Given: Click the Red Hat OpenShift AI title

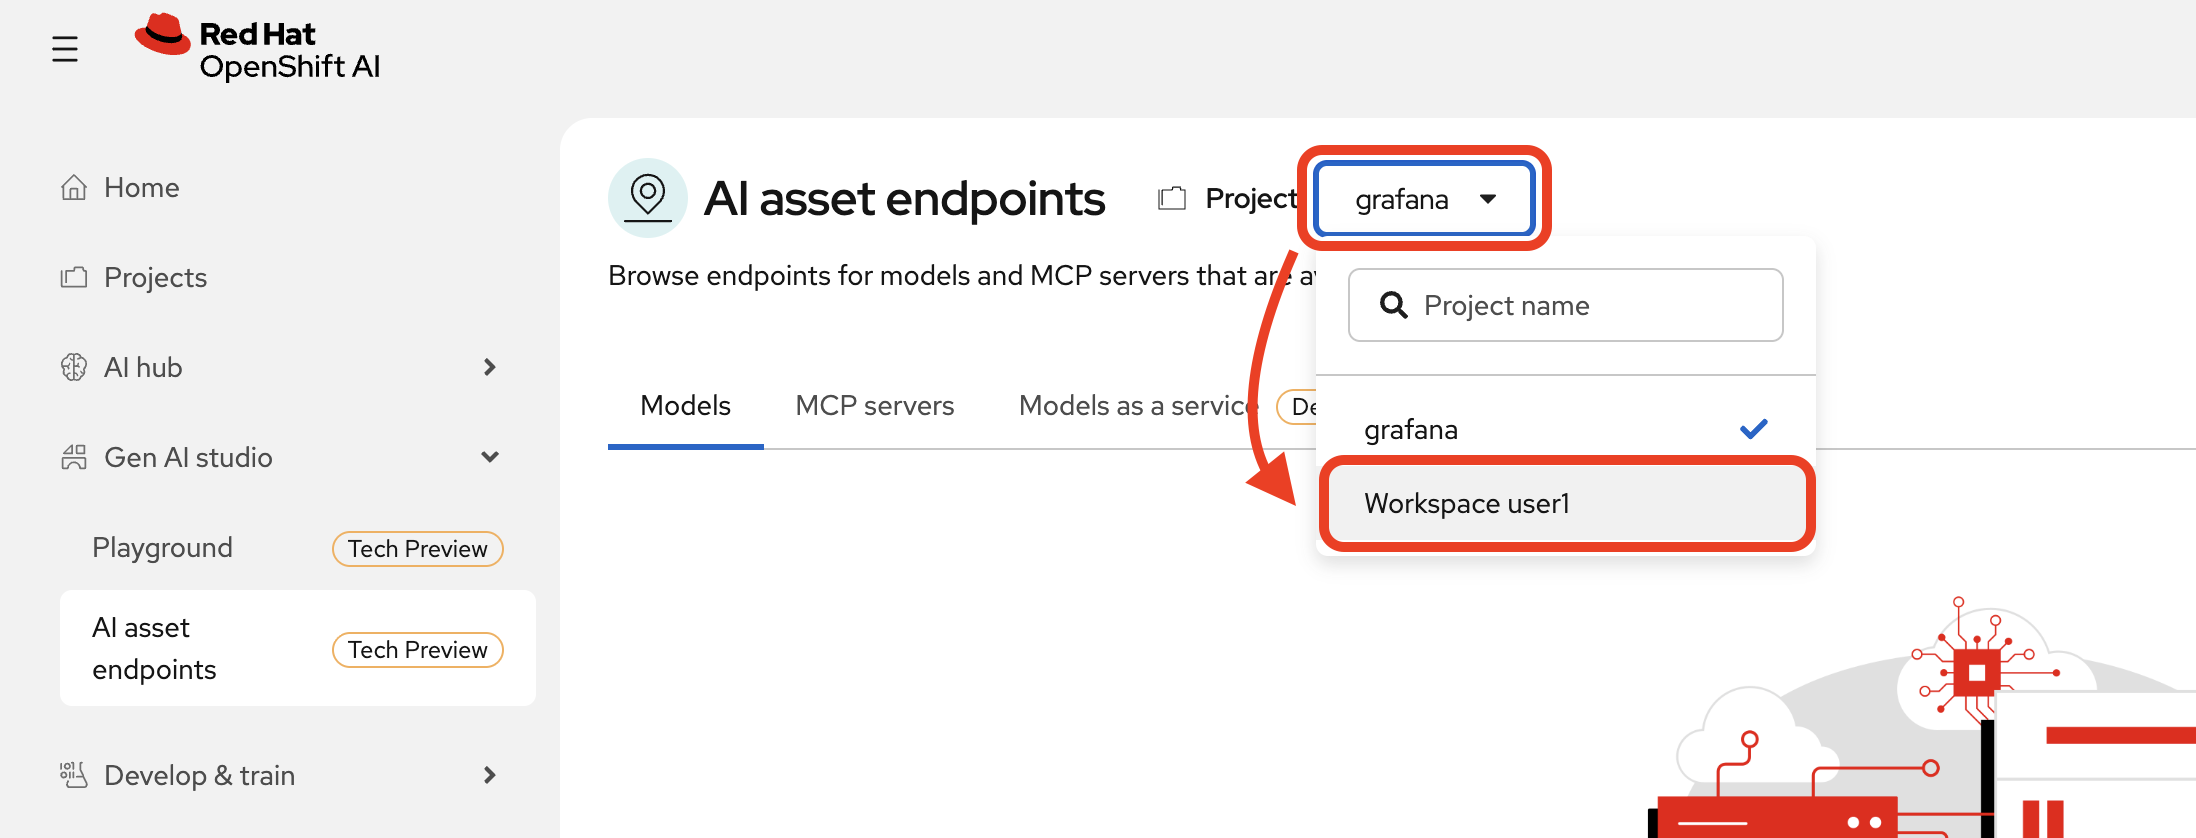Looking at the screenshot, I should [x=290, y=50].
